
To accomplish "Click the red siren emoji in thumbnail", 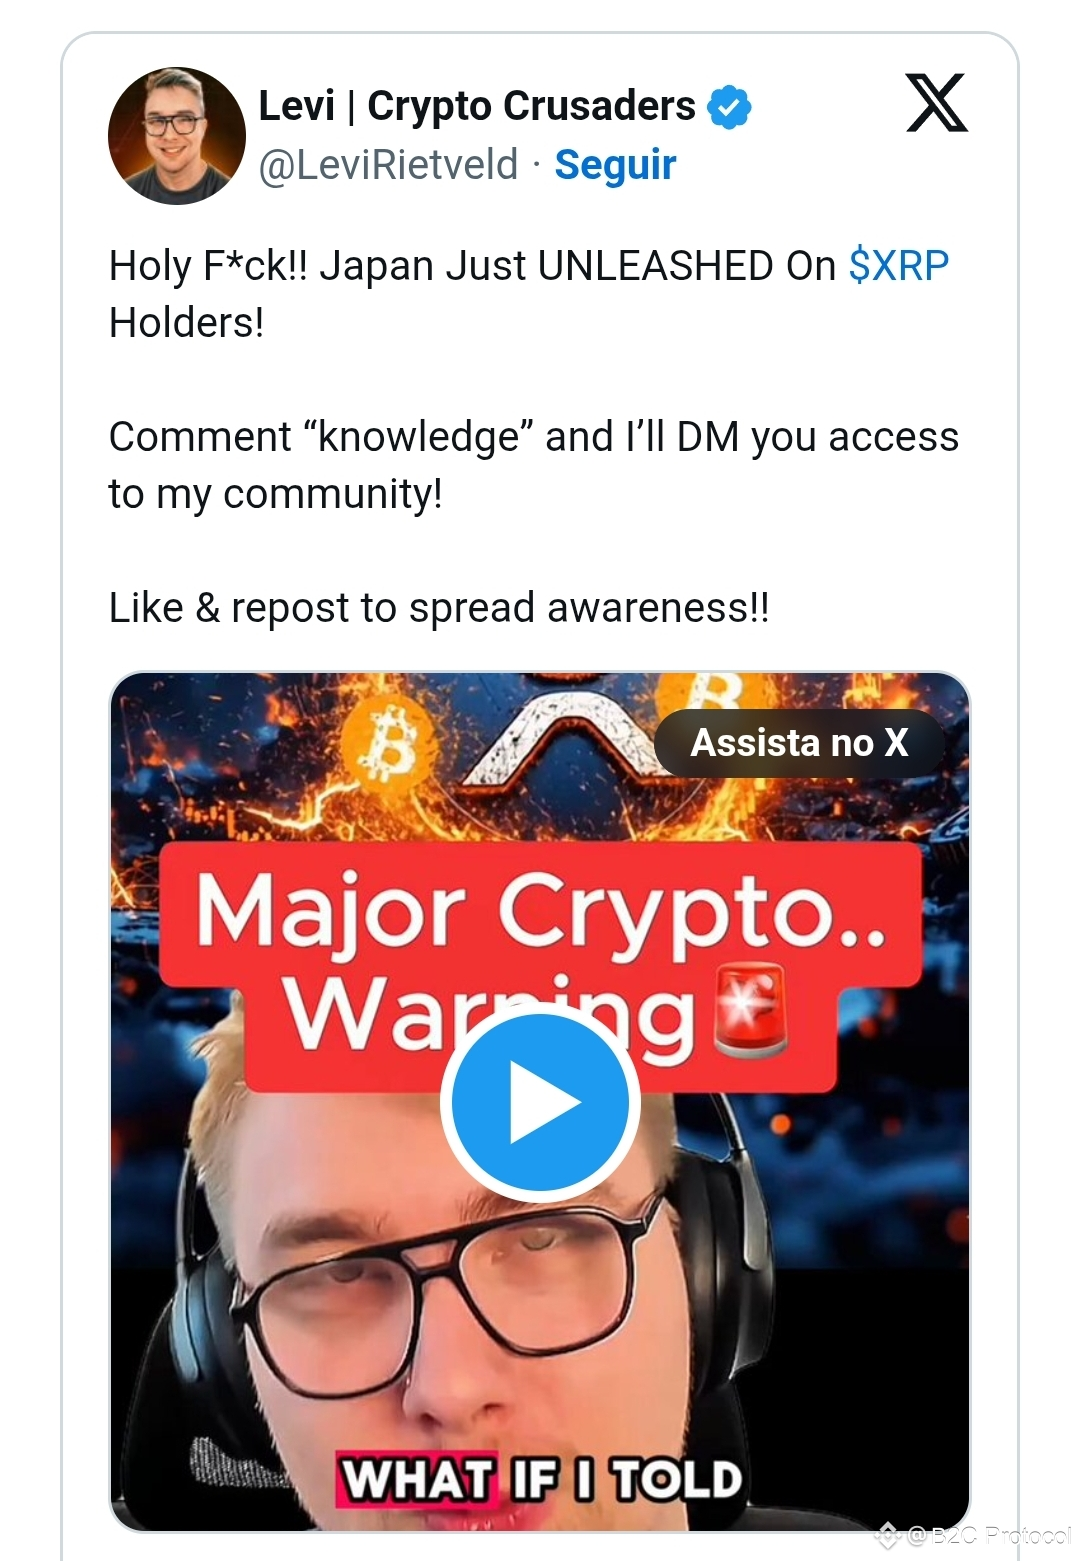I will click(x=750, y=1012).
